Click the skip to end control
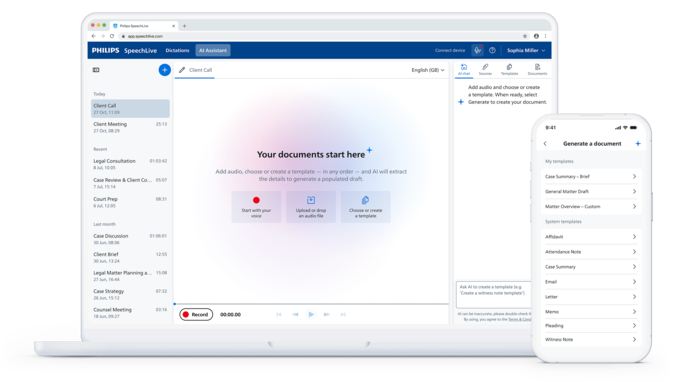 pos(343,315)
